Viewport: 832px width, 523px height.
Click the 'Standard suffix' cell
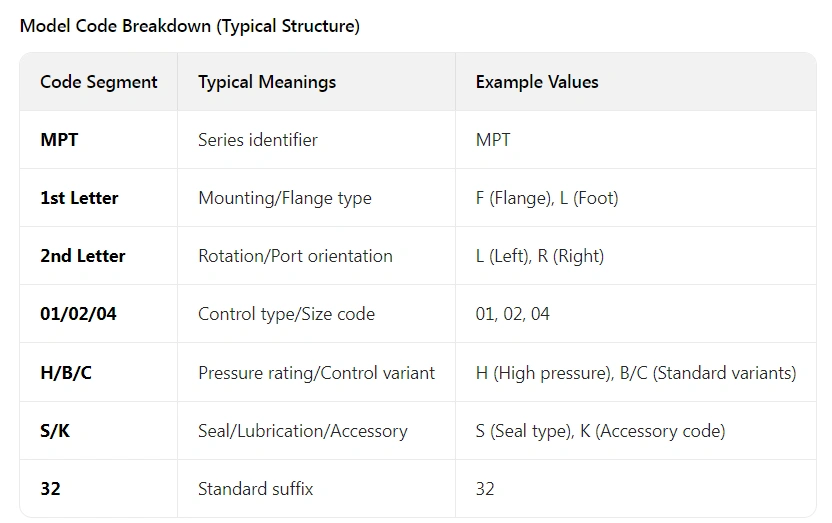coord(256,489)
